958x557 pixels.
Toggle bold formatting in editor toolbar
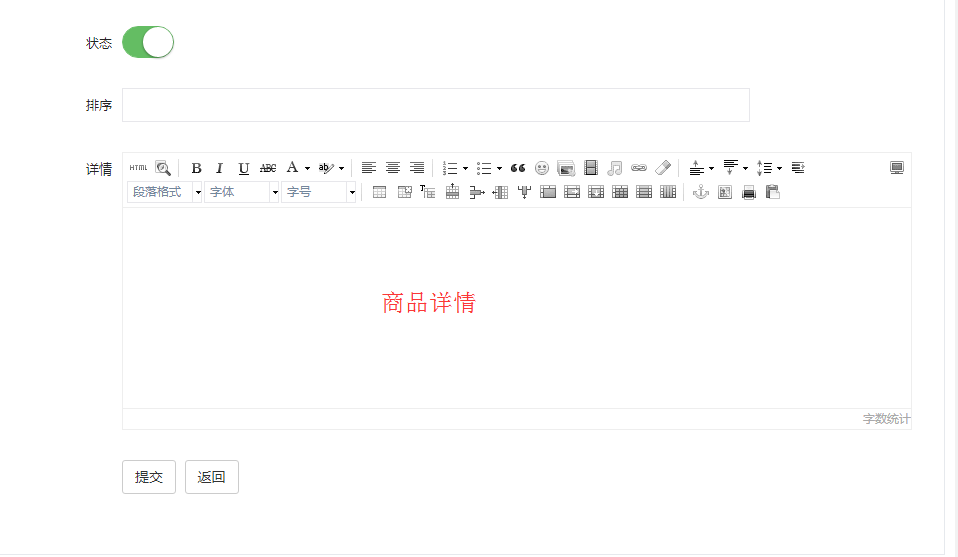tap(196, 168)
